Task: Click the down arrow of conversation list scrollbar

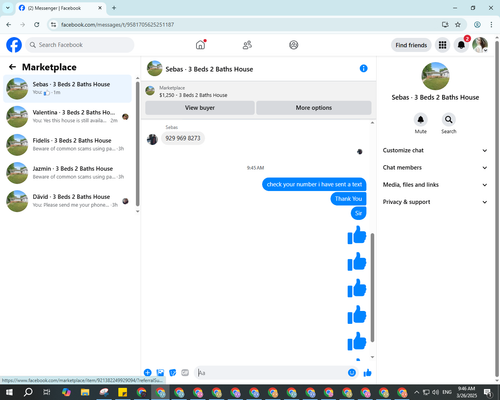Action: tap(137, 211)
